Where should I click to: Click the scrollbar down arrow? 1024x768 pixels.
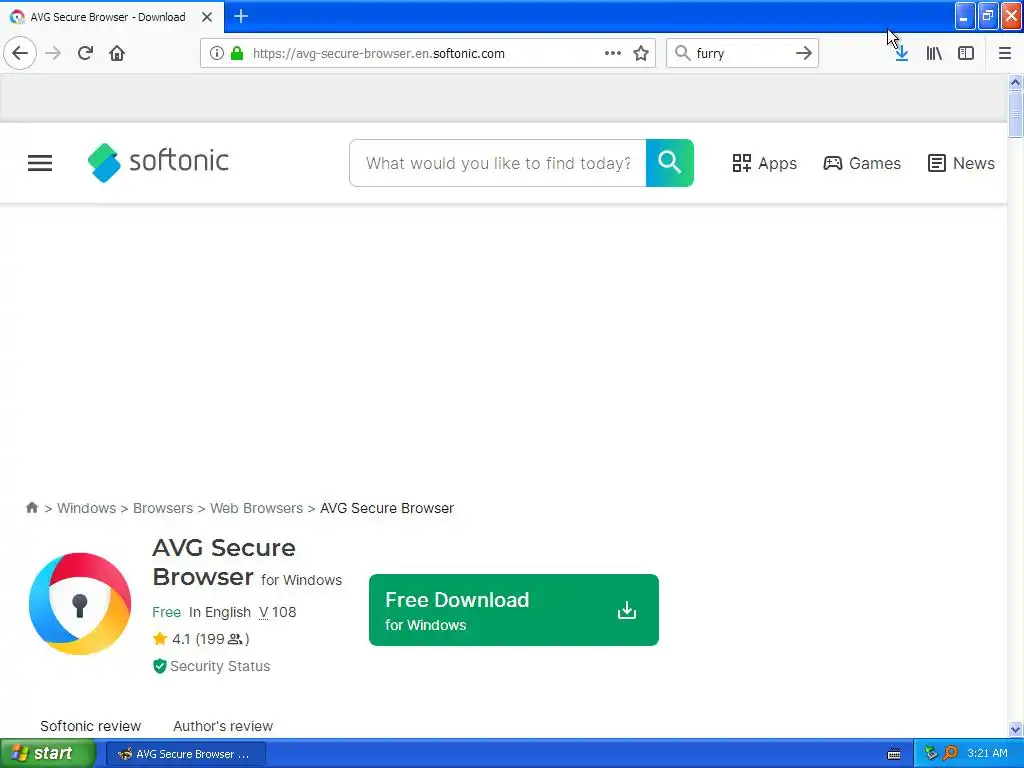click(1015, 729)
